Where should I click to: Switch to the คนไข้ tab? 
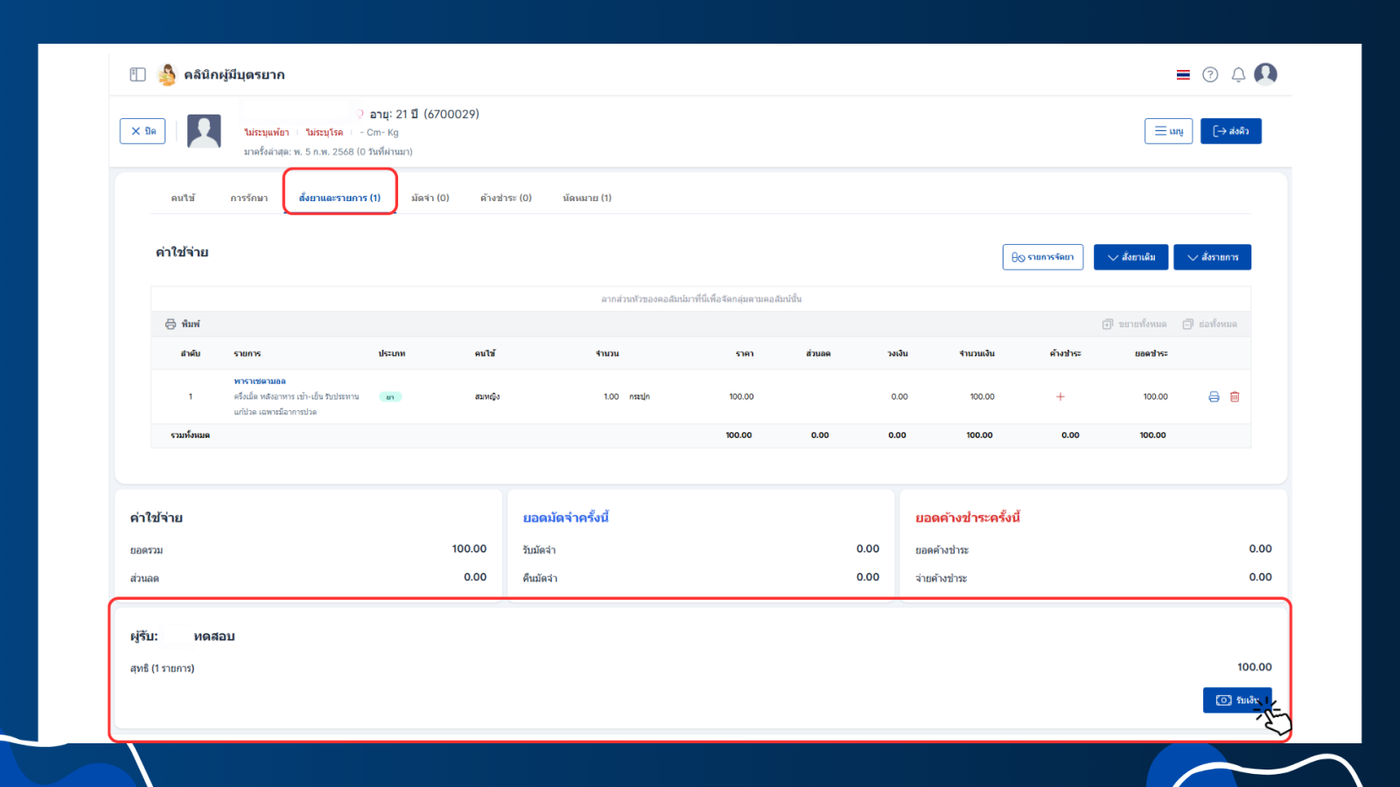(183, 198)
